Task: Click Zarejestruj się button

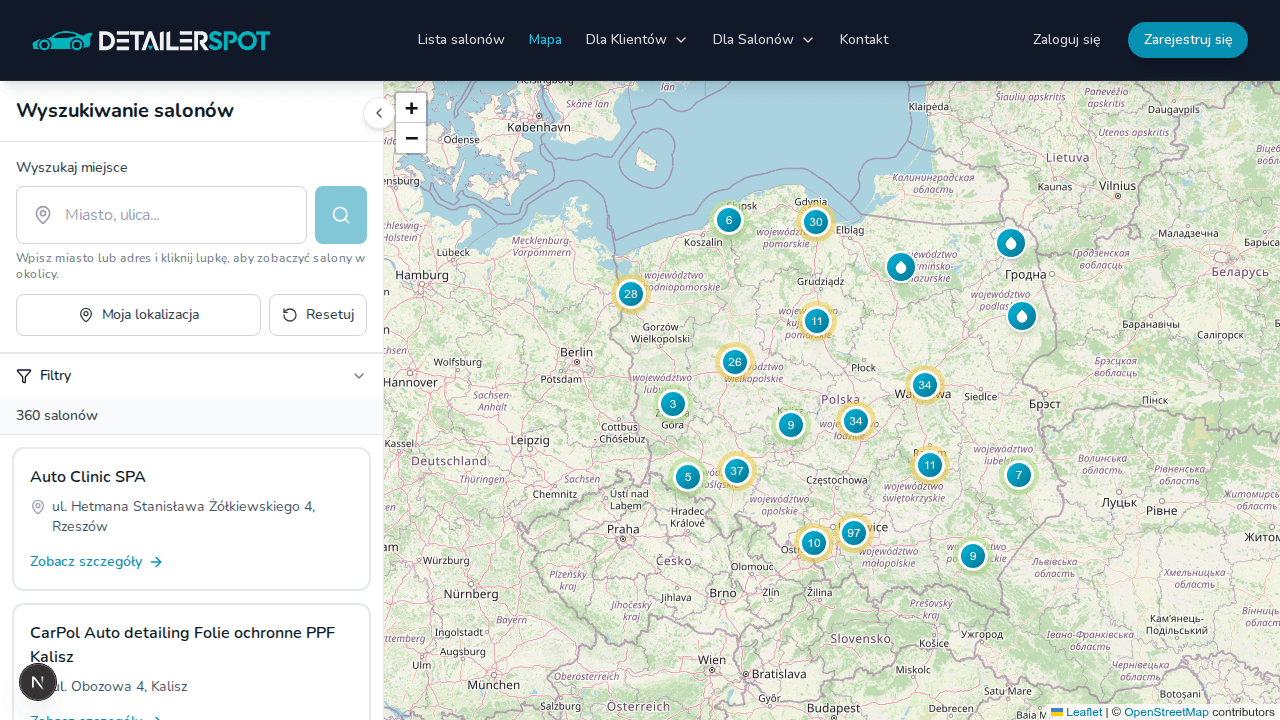Action: [1187, 39]
